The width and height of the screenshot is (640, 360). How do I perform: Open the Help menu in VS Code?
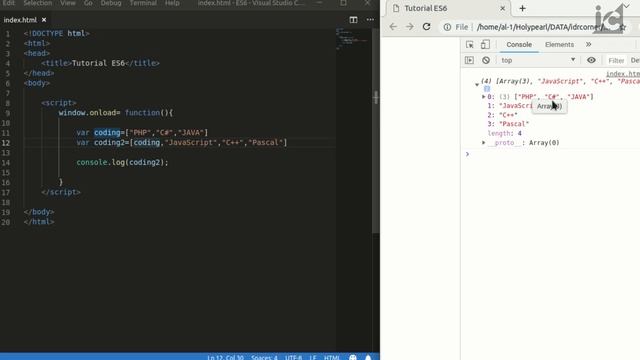[x=172, y=3]
